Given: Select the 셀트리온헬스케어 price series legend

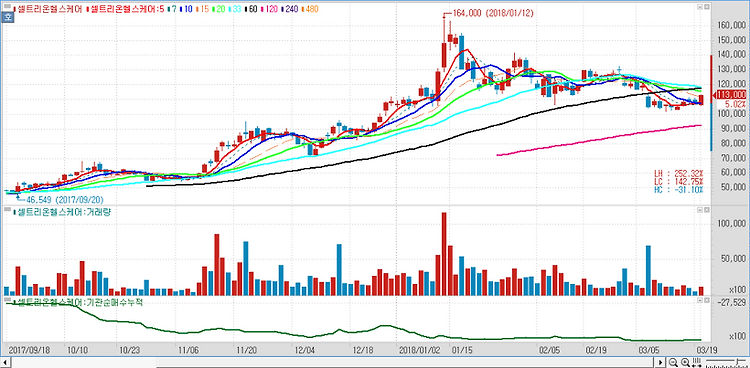Looking at the screenshot, I should click(48, 9).
